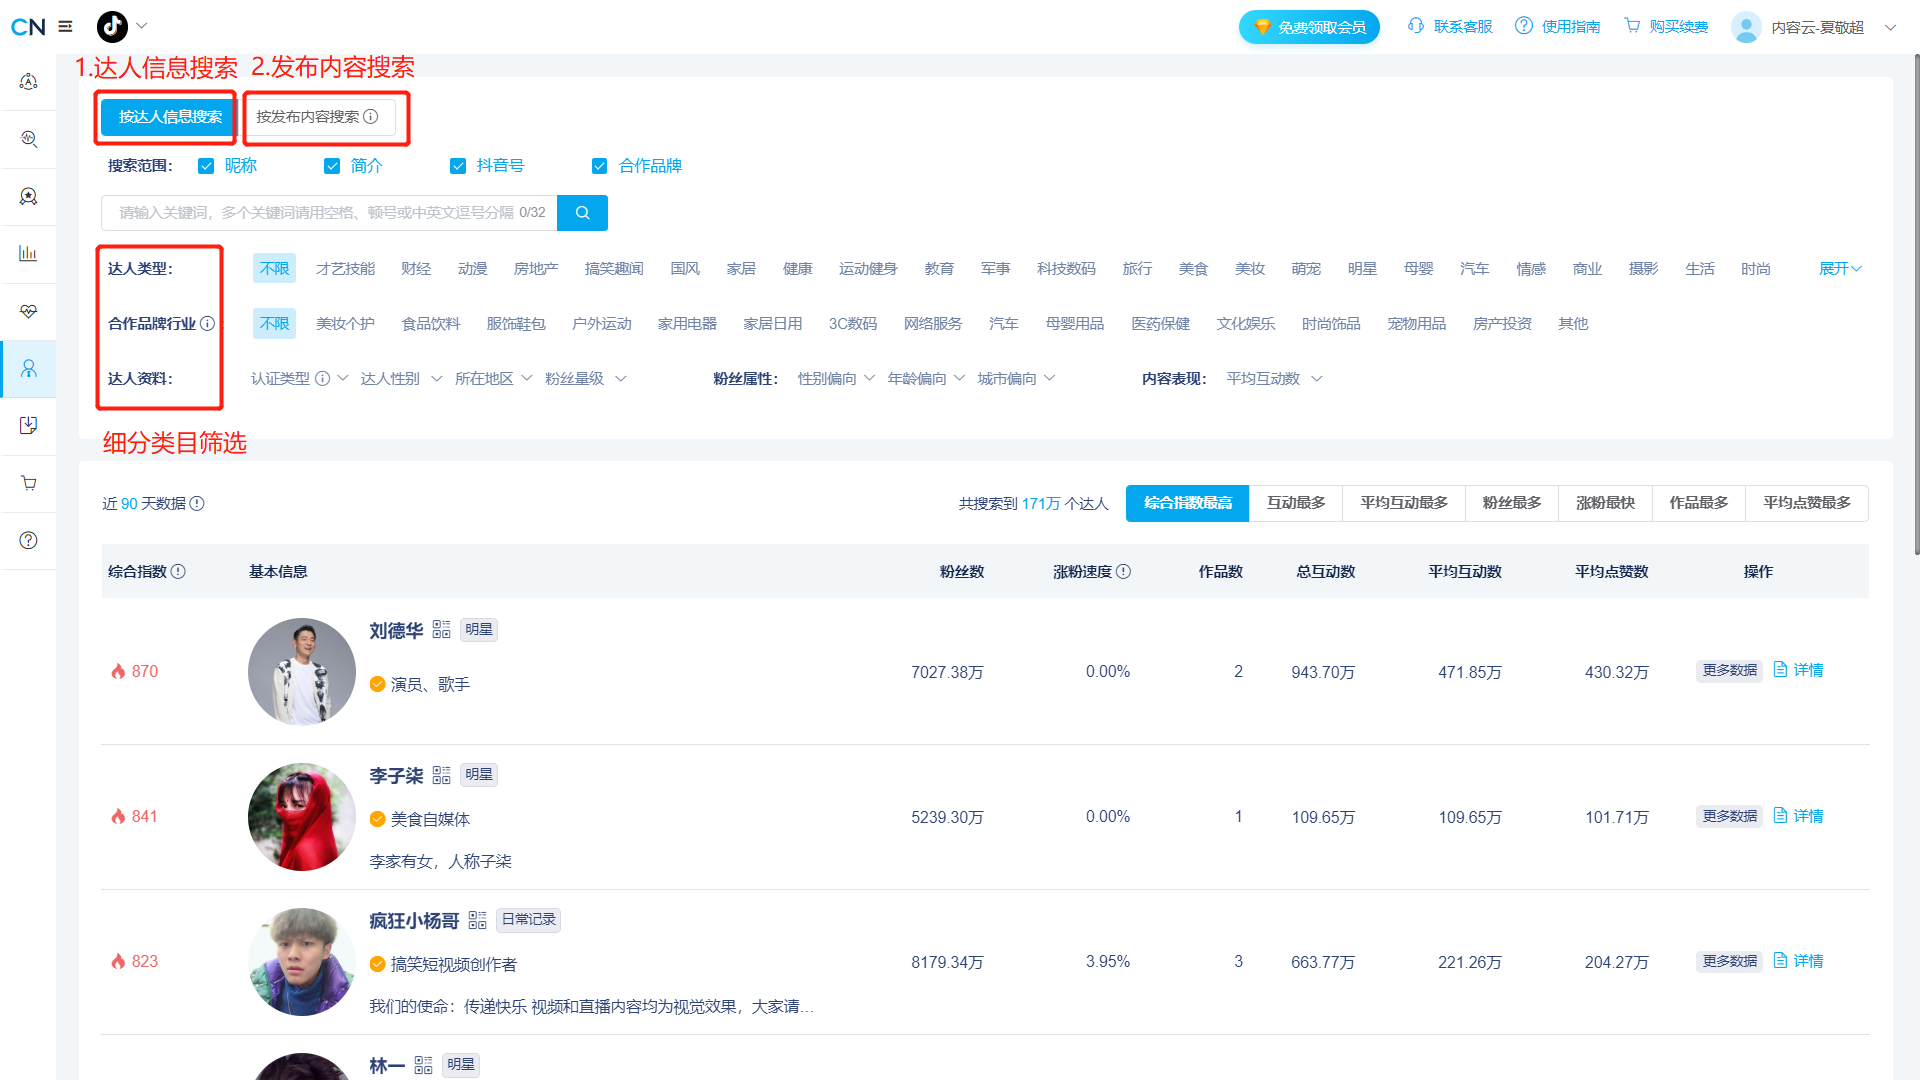Select 3C数码 brand industry filter
This screenshot has height=1080, width=1920.
click(852, 324)
